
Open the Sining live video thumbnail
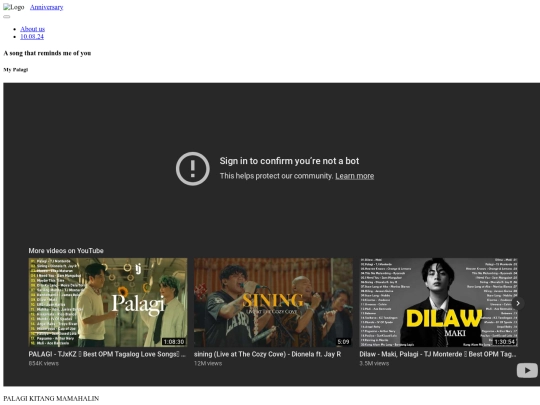(273, 302)
